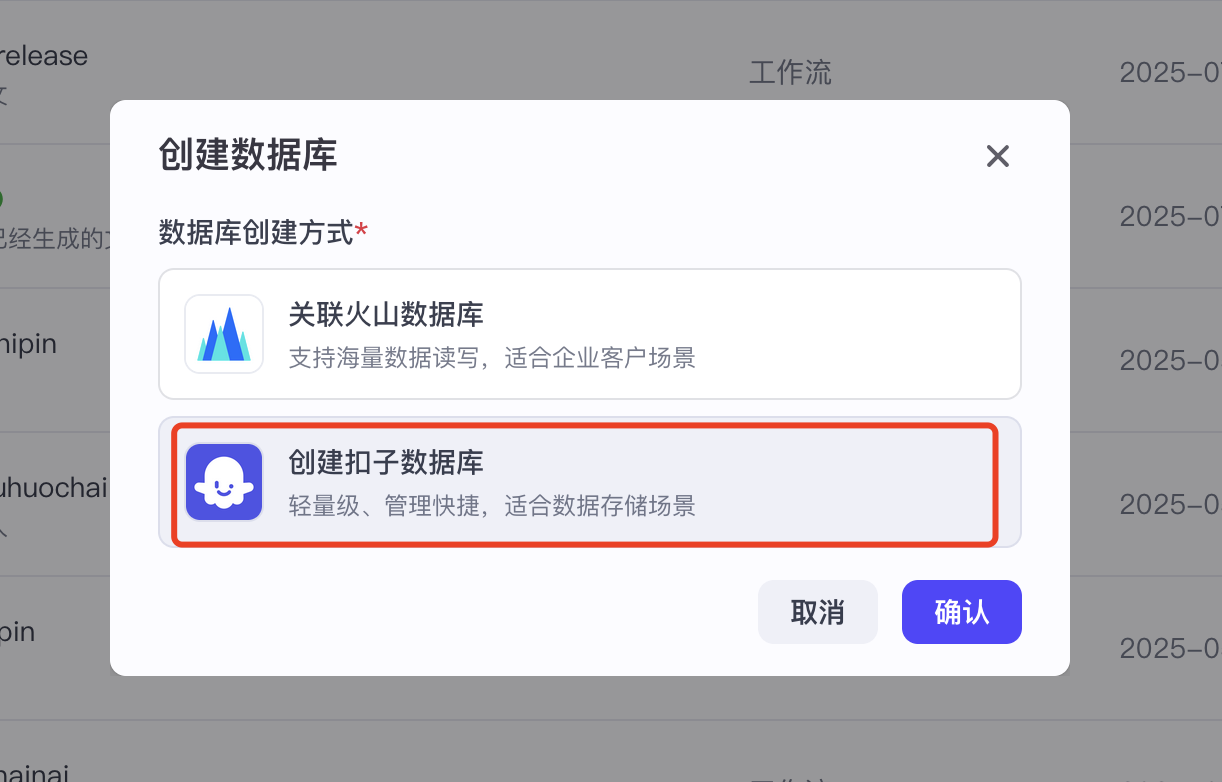Open the background row ending in "nipin"
The width and height of the screenshot is (1222, 782).
click(28, 345)
